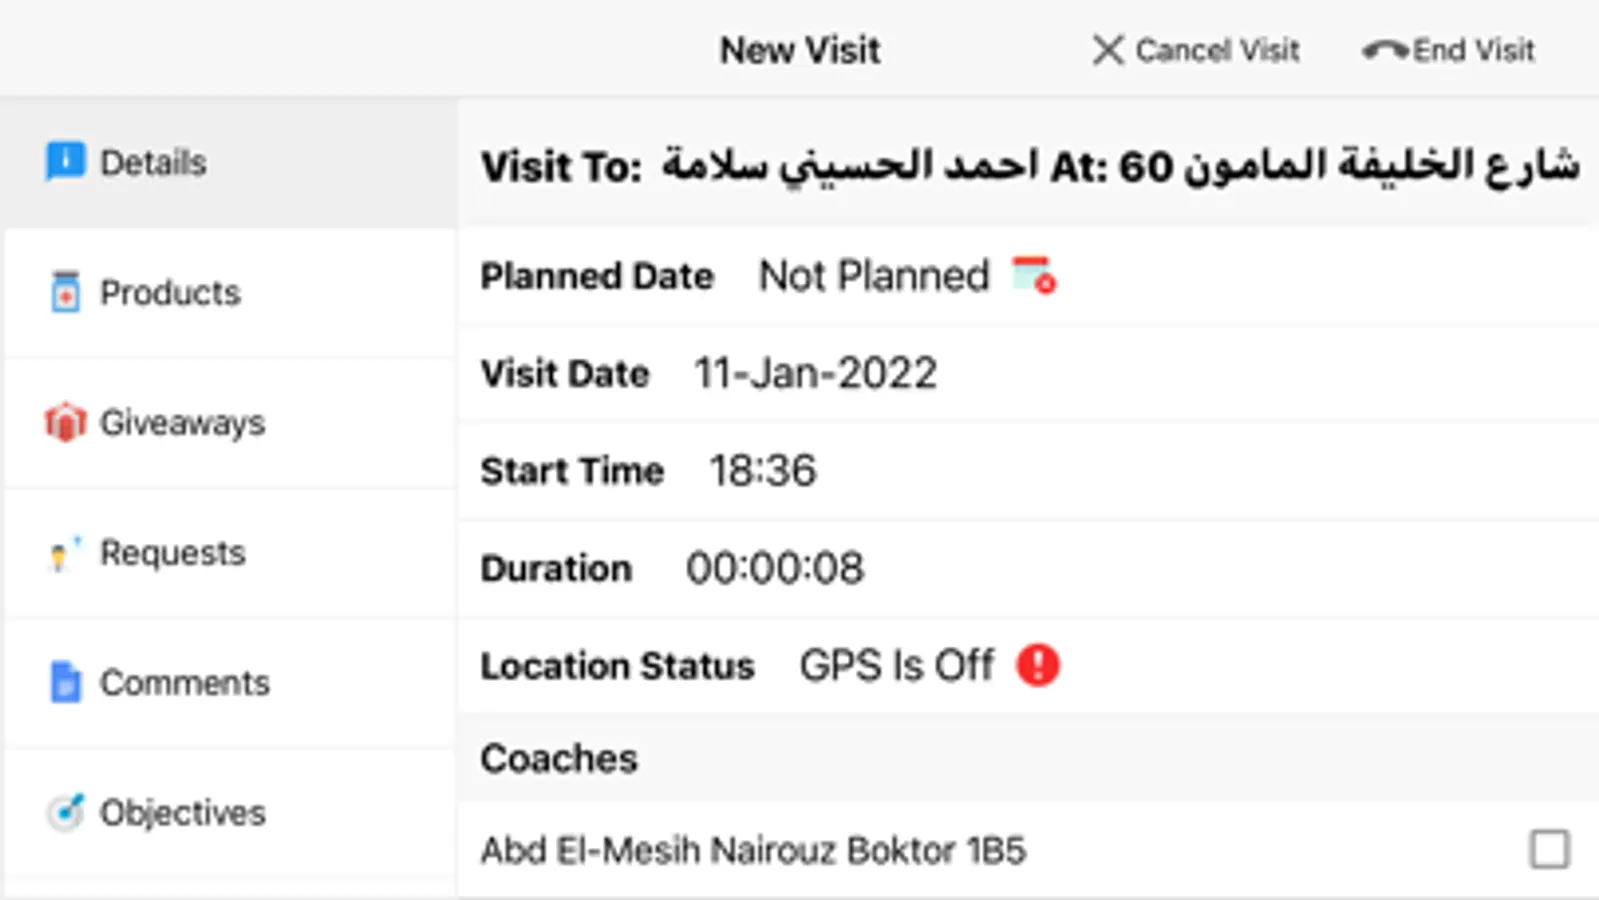Viewport: 1599px width, 900px height.
Task: Select the coach row Abd El-Mesih Nairouz Boktor
Action: pos(753,851)
